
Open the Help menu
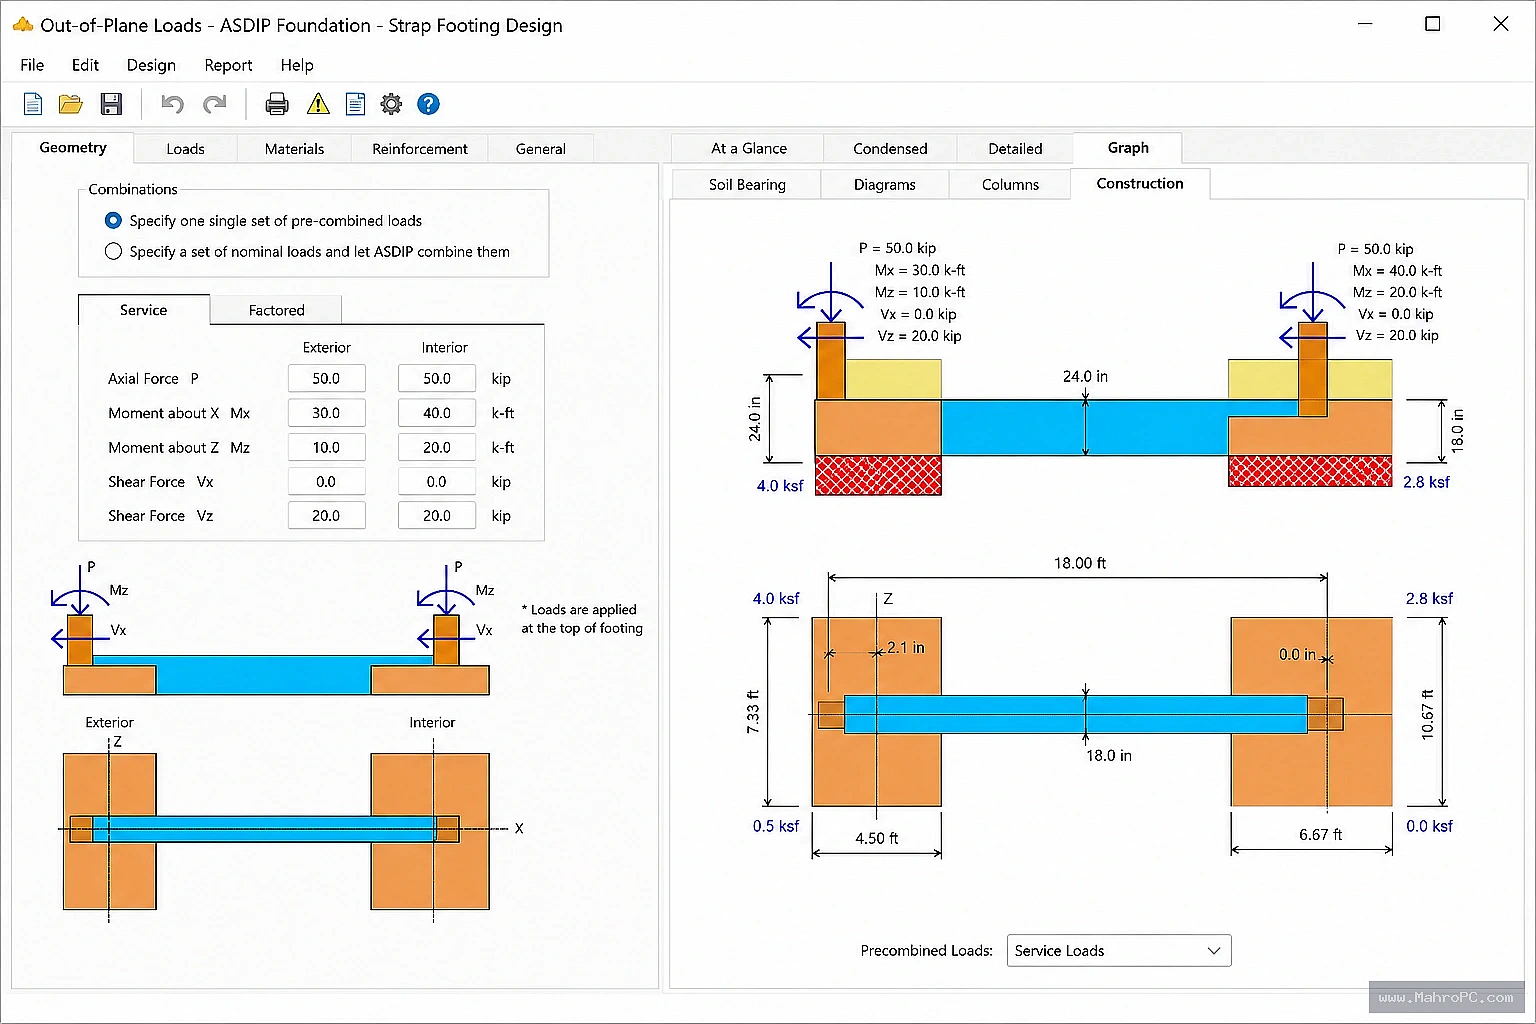297,65
